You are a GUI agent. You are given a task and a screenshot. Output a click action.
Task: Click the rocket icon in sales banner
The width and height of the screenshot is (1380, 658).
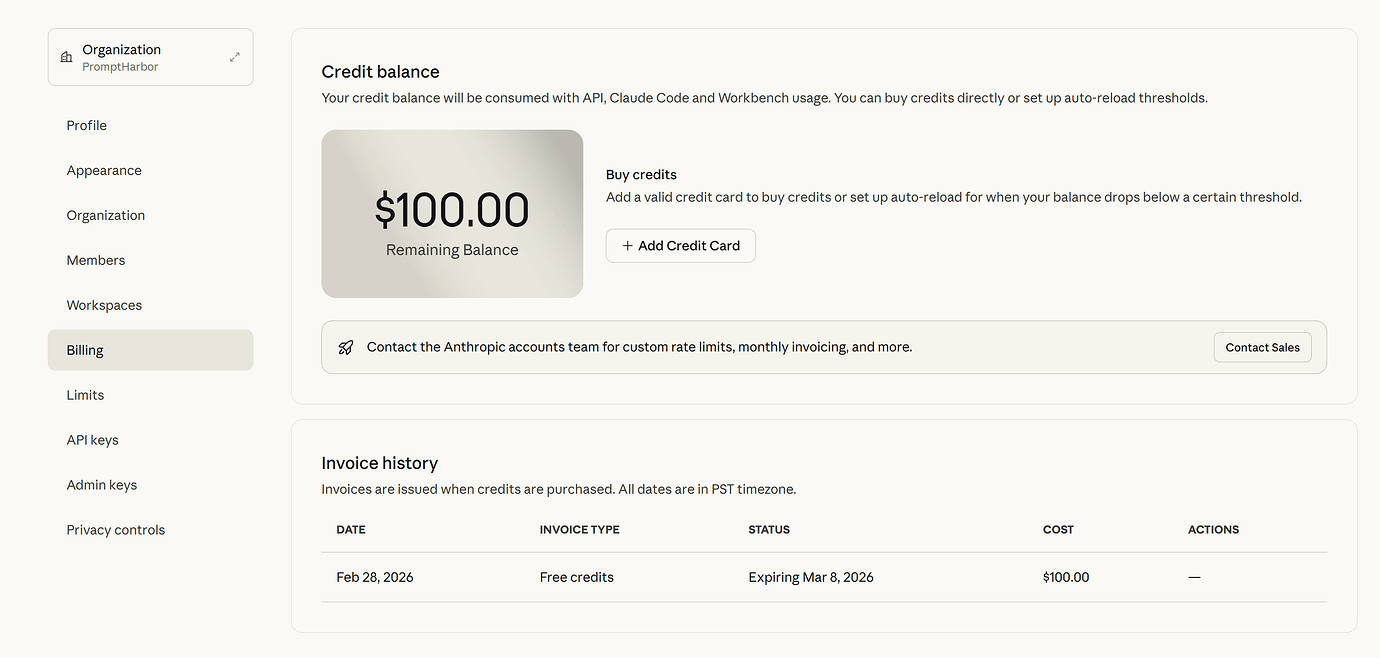[x=346, y=347]
